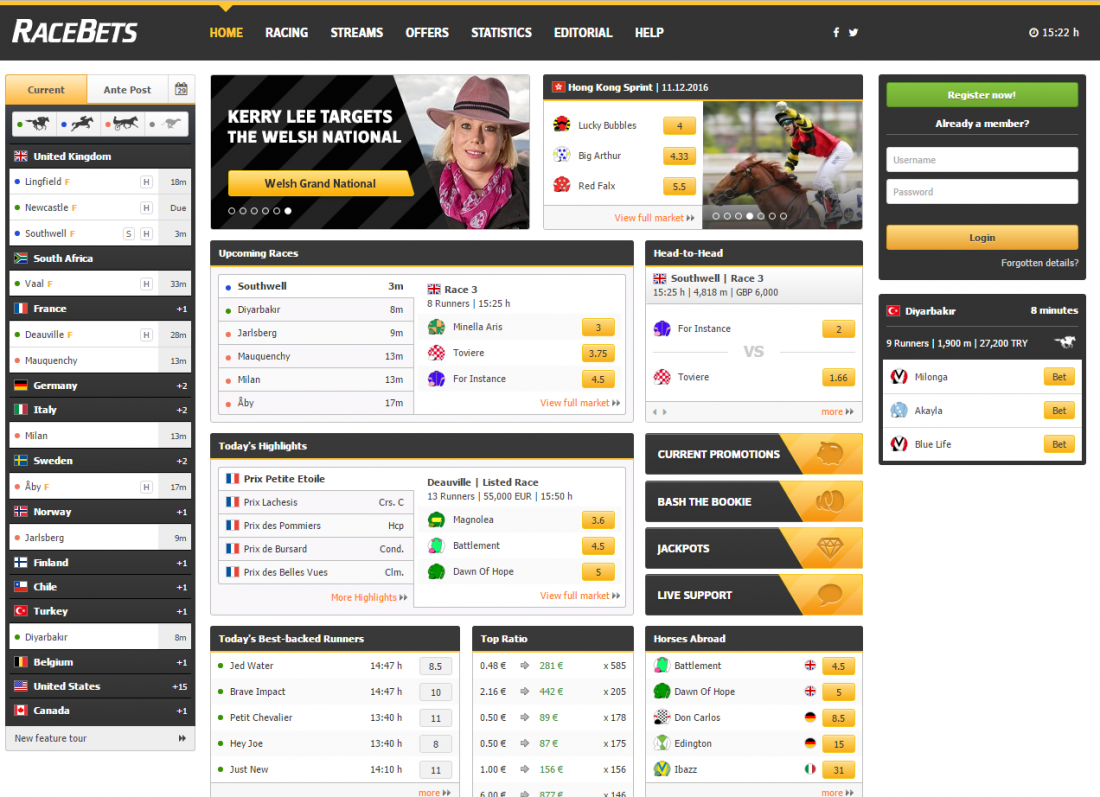Click the Don Carlos silks icon
This screenshot has width=1100, height=797.
[x=662, y=717]
